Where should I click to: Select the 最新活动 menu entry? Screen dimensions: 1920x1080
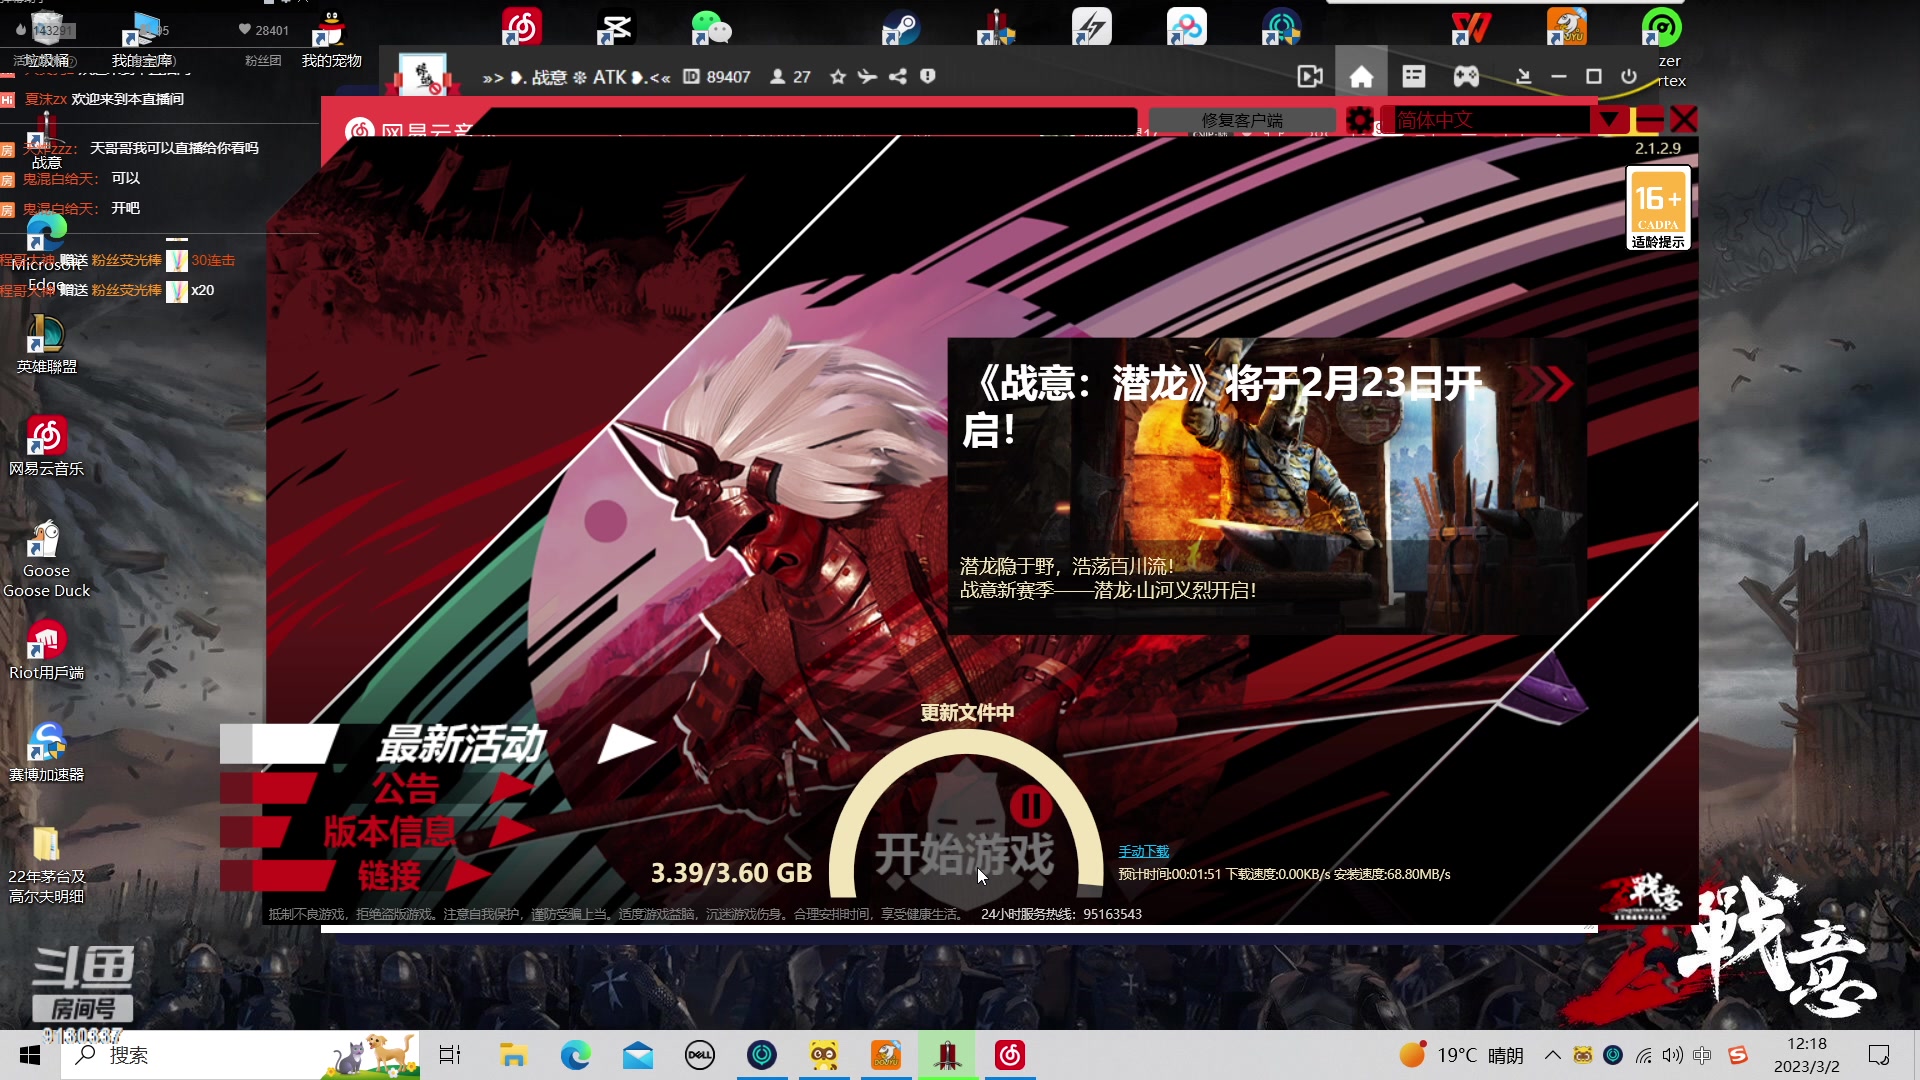[461, 744]
